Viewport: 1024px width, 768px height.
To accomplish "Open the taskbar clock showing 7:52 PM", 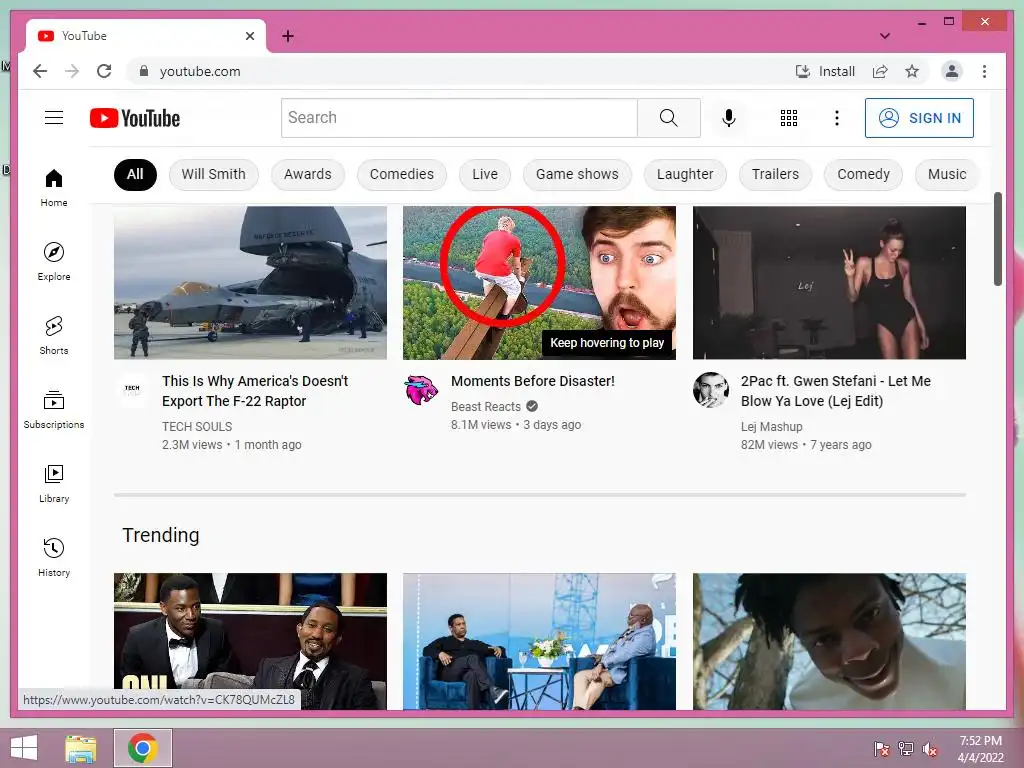I will tap(980, 748).
